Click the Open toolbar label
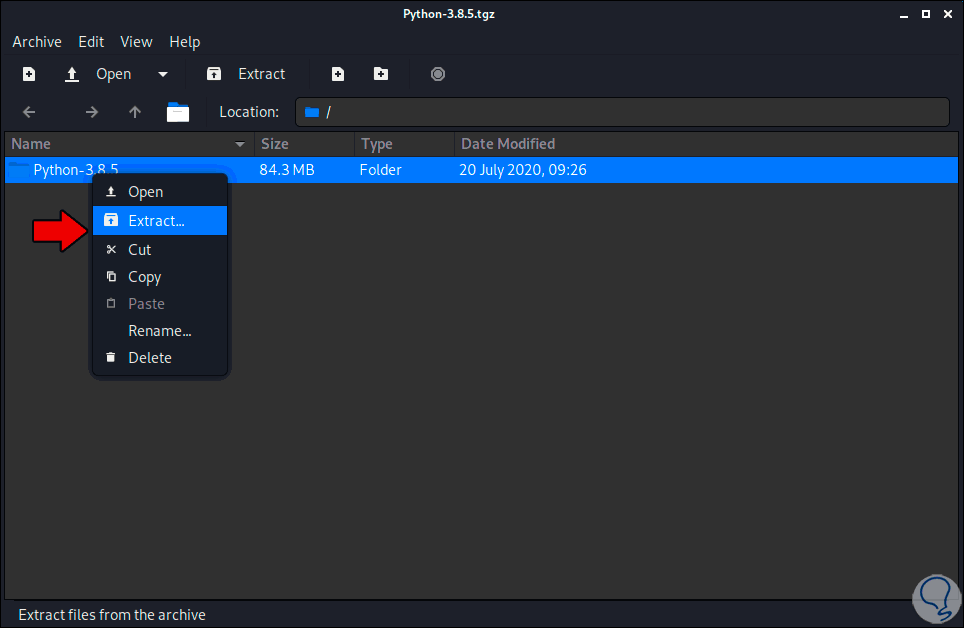This screenshot has width=964, height=628. pos(114,74)
